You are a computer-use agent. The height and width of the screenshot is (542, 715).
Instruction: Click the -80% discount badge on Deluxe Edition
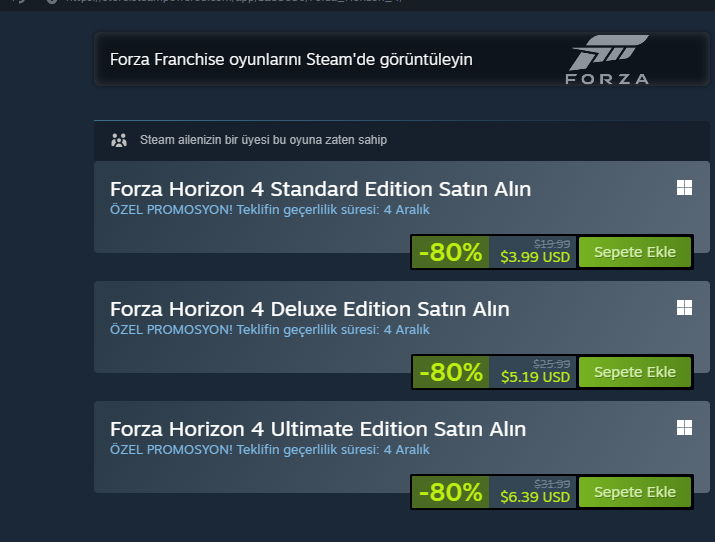coord(451,372)
